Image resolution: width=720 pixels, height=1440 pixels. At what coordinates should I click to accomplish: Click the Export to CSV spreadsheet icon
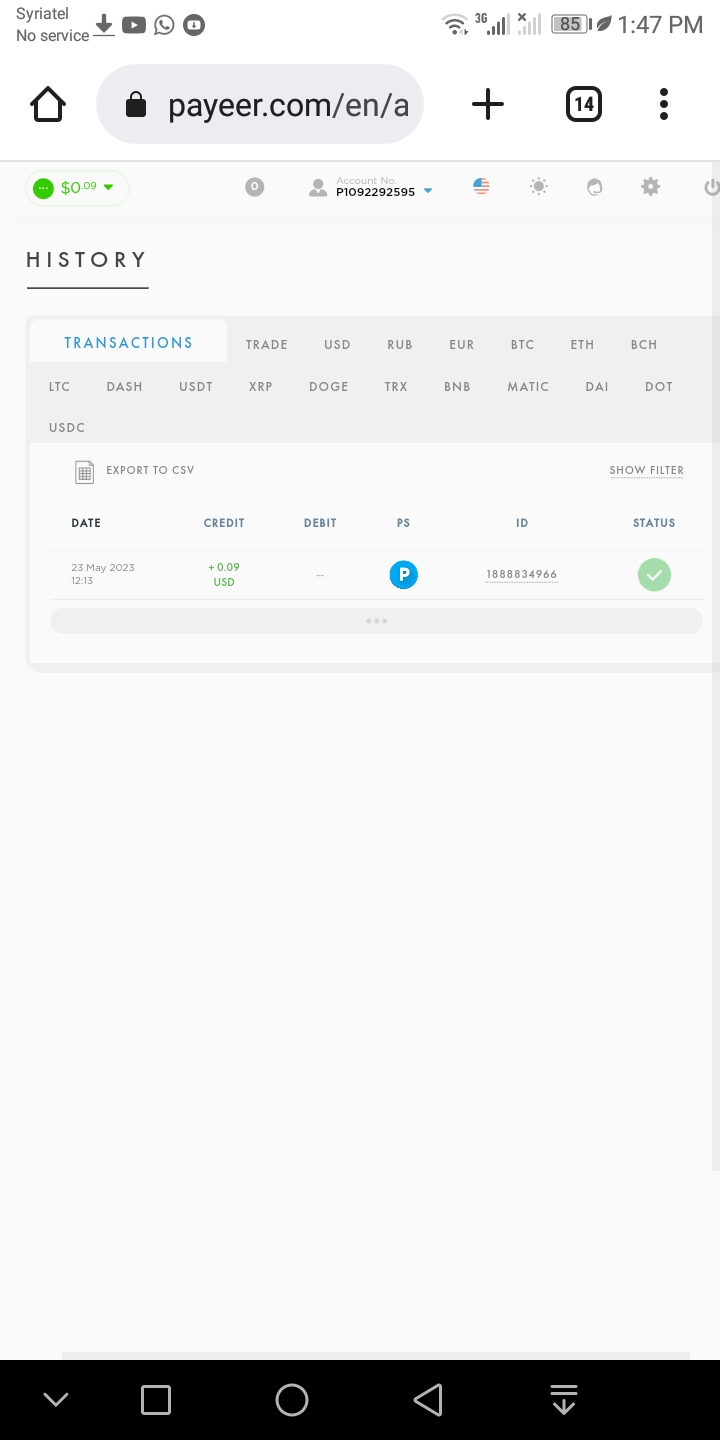click(85, 472)
